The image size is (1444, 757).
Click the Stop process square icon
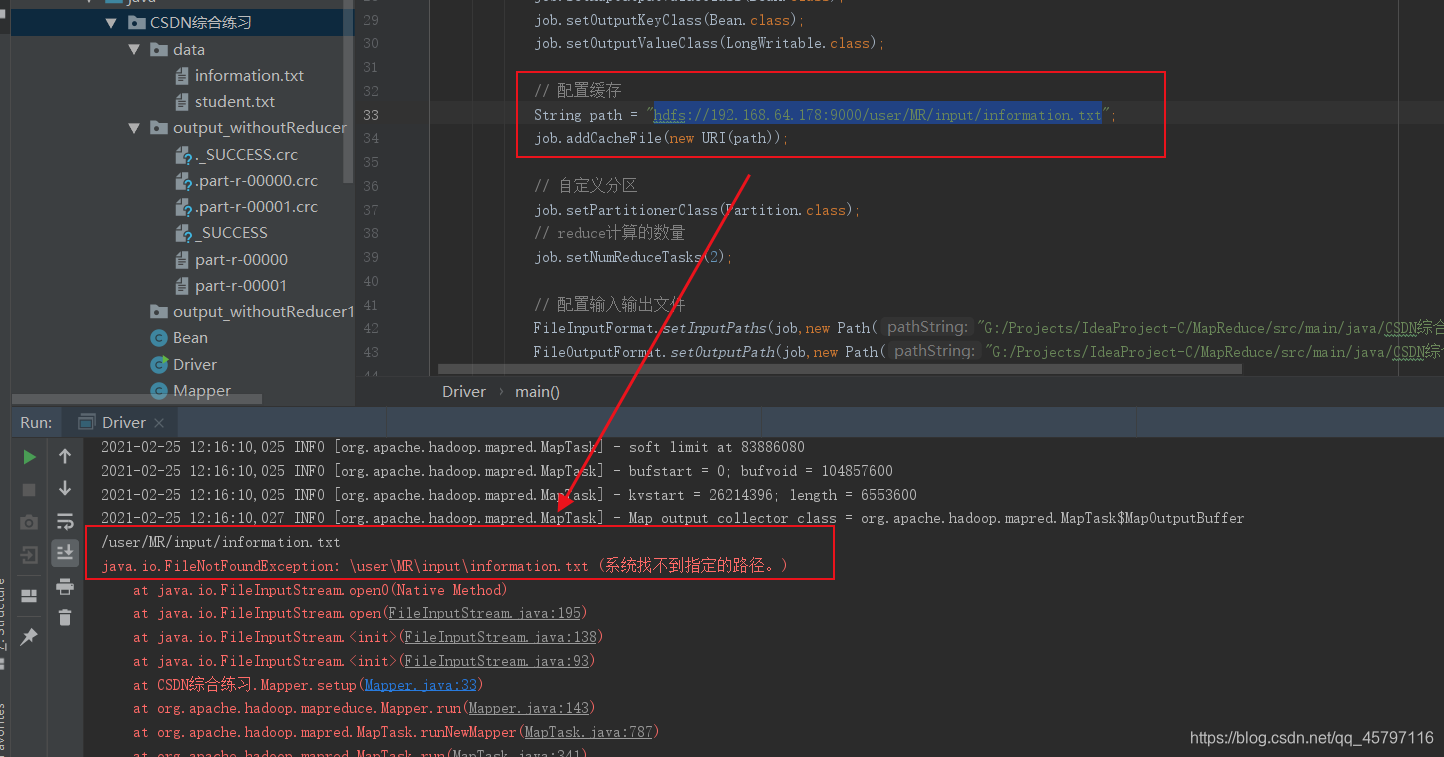point(29,490)
